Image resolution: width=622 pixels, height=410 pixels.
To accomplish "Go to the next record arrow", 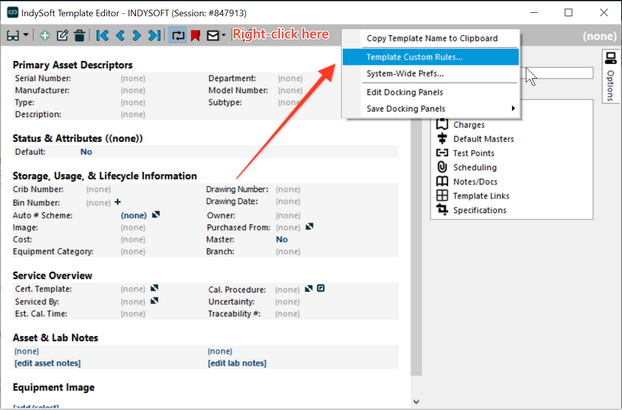I will pyautogui.click(x=137, y=36).
